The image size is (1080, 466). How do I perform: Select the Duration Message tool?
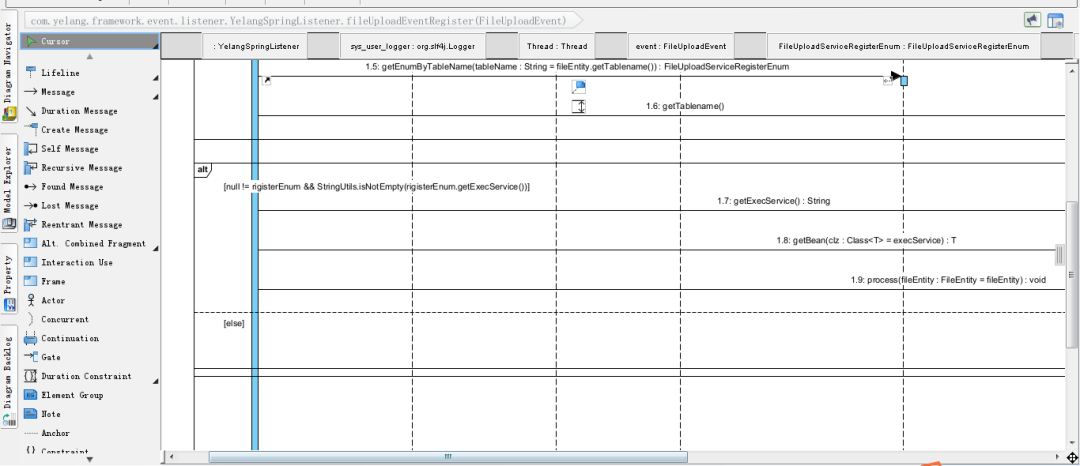click(79, 111)
